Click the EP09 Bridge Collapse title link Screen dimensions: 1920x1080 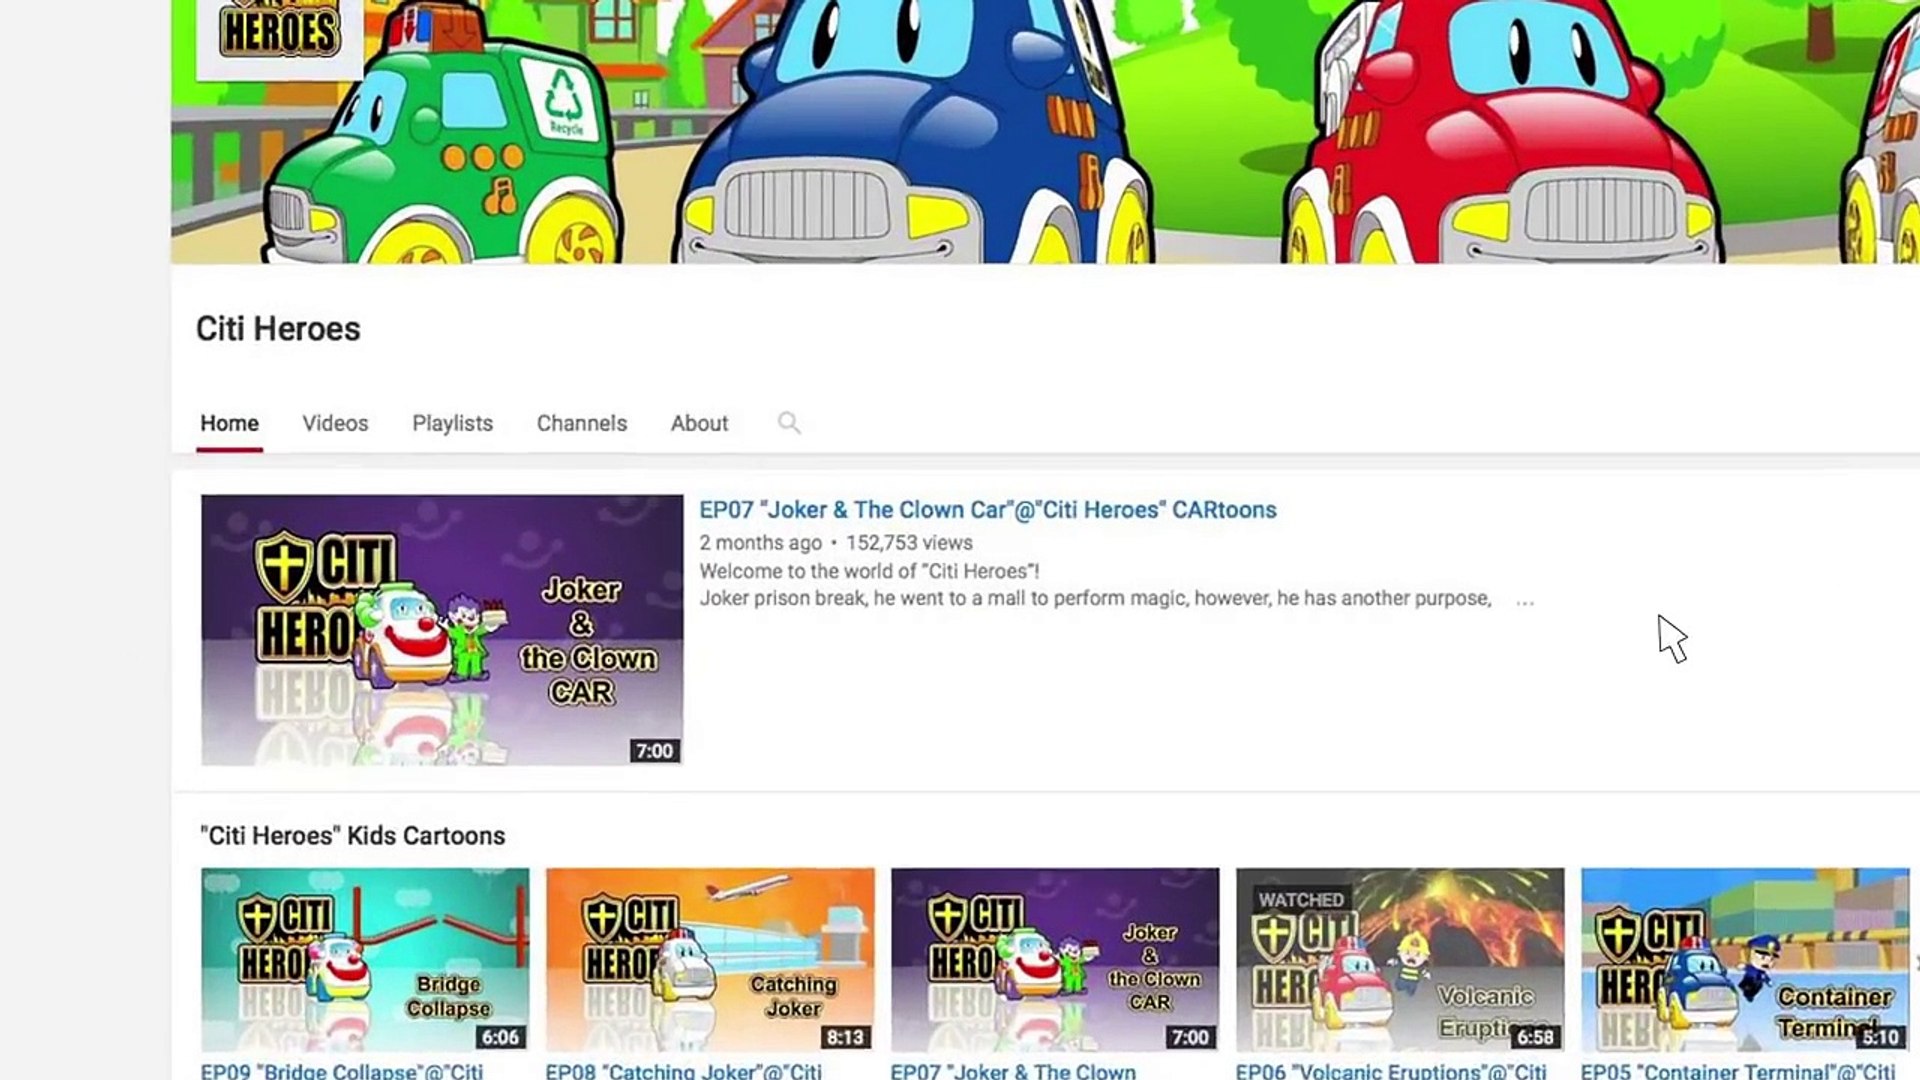[x=342, y=1070]
